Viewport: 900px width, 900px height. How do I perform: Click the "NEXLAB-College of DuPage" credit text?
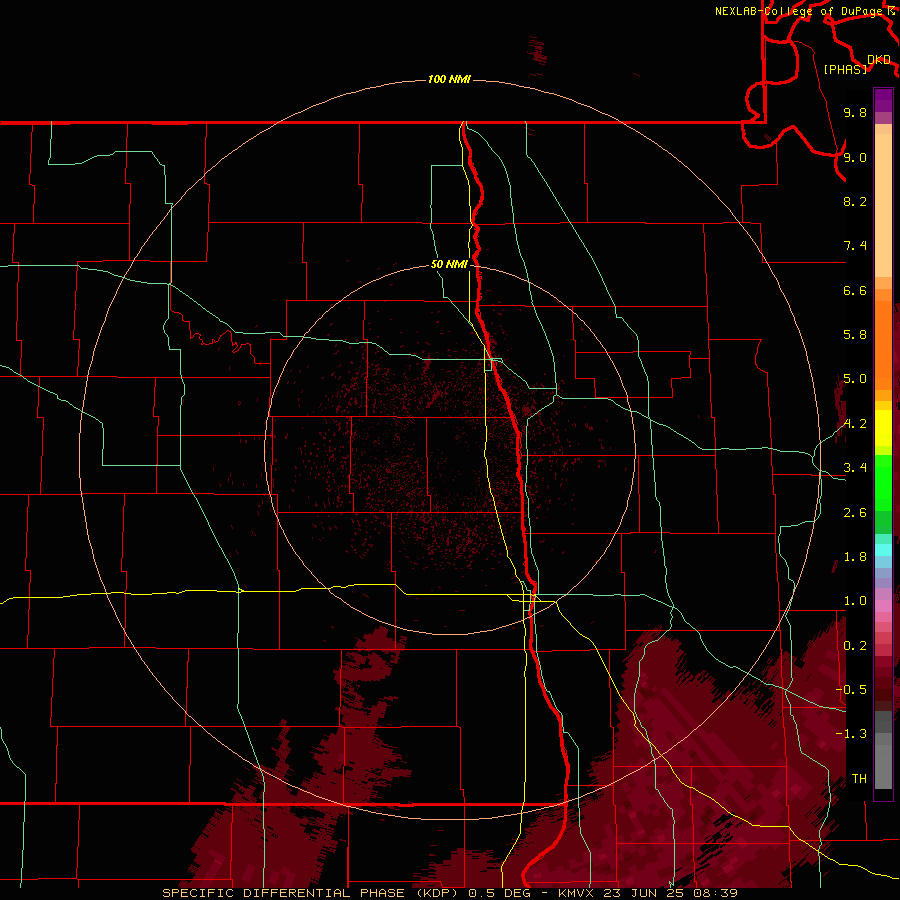(798, 11)
